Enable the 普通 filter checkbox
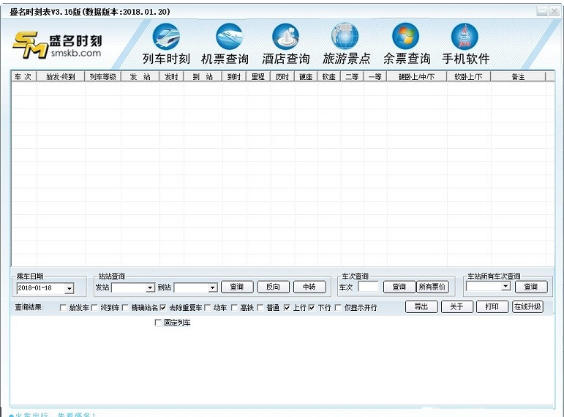Screen dimensions: 564x417 [x=260, y=308]
